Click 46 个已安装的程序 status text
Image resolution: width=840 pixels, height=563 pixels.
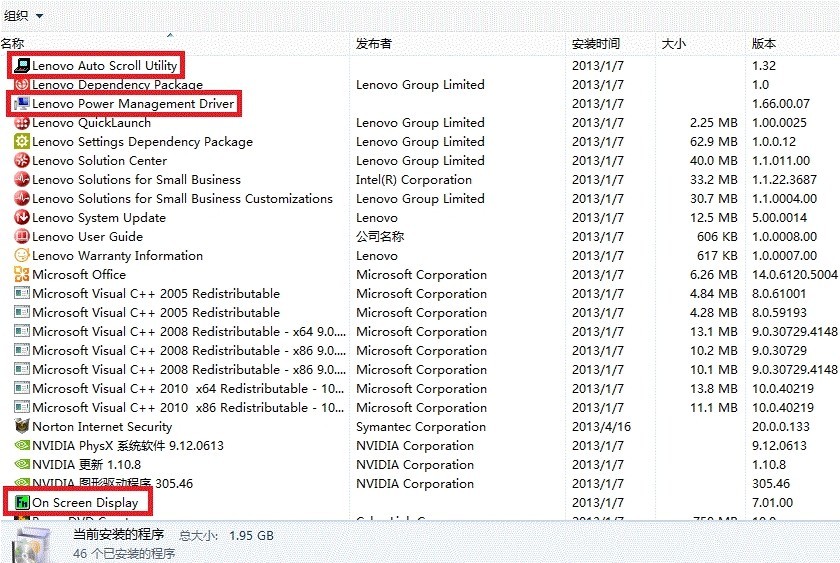tap(124, 553)
